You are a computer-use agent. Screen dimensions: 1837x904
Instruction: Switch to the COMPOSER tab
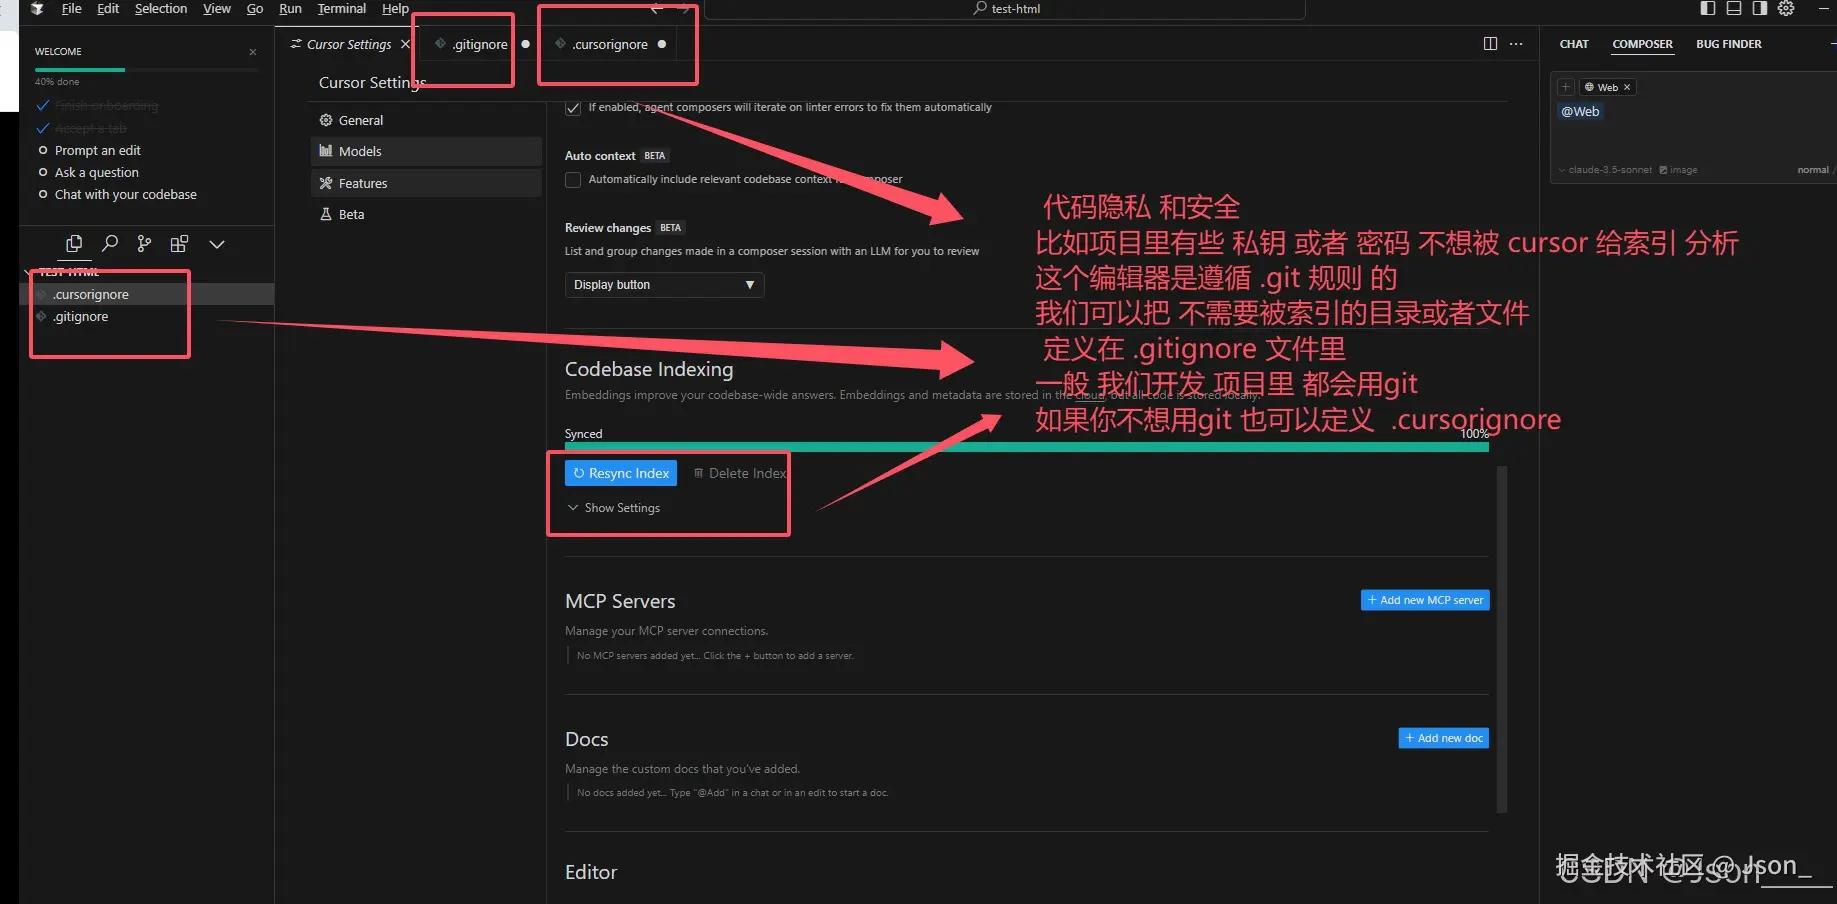click(x=1642, y=44)
